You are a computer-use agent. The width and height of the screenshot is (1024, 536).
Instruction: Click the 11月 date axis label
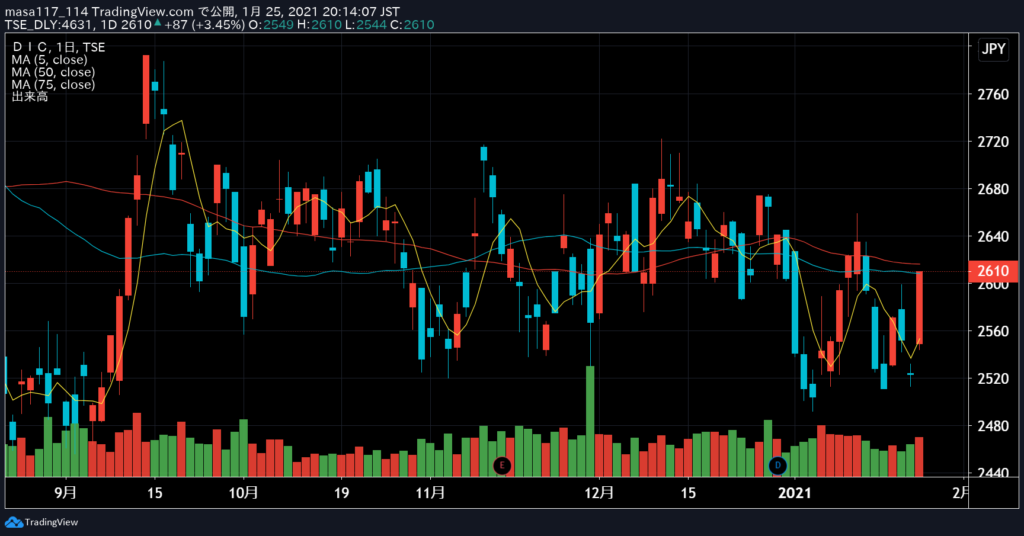point(430,492)
